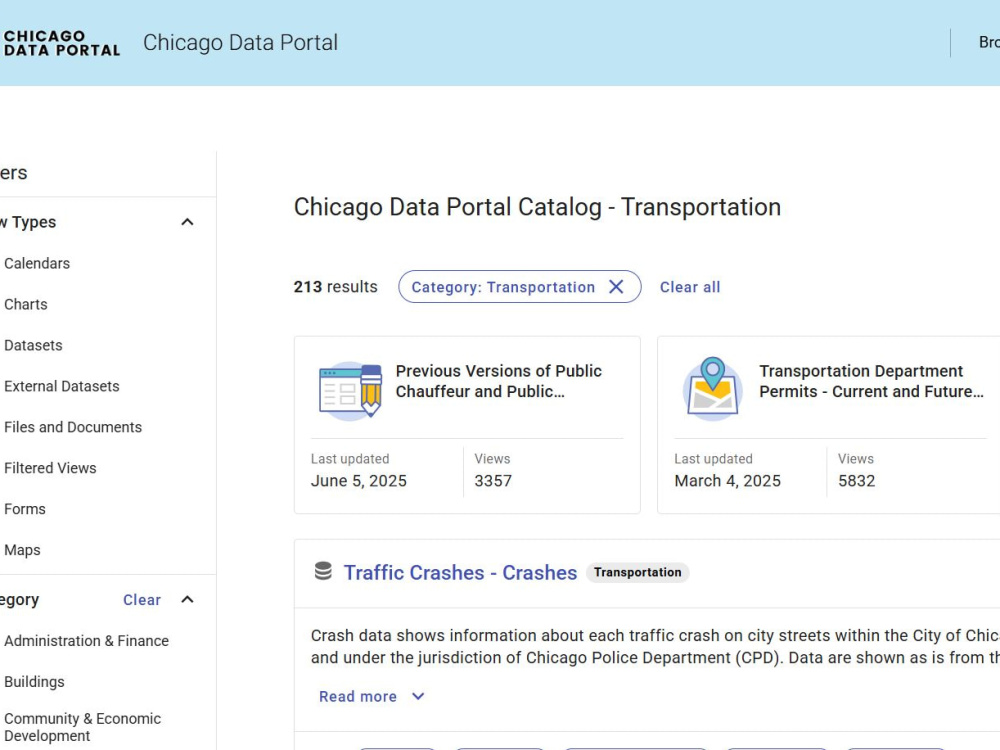Image resolution: width=1000 pixels, height=750 pixels.
Task: Click the View Types section header
Action: [28, 222]
